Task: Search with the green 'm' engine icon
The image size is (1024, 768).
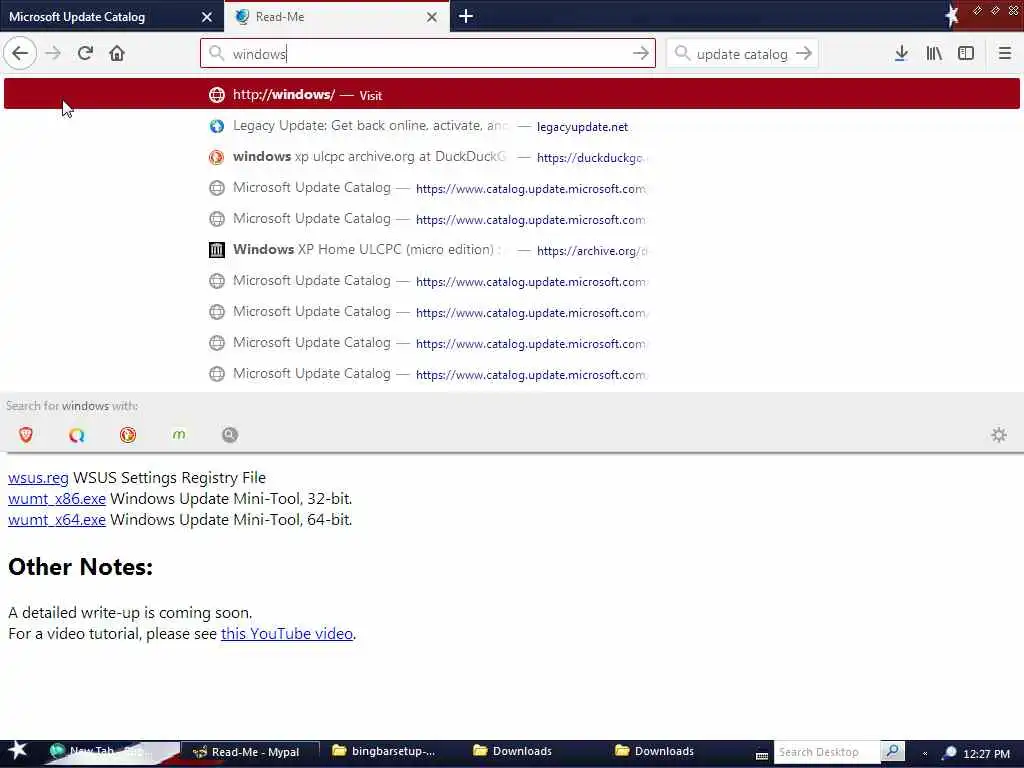Action: tap(179, 435)
